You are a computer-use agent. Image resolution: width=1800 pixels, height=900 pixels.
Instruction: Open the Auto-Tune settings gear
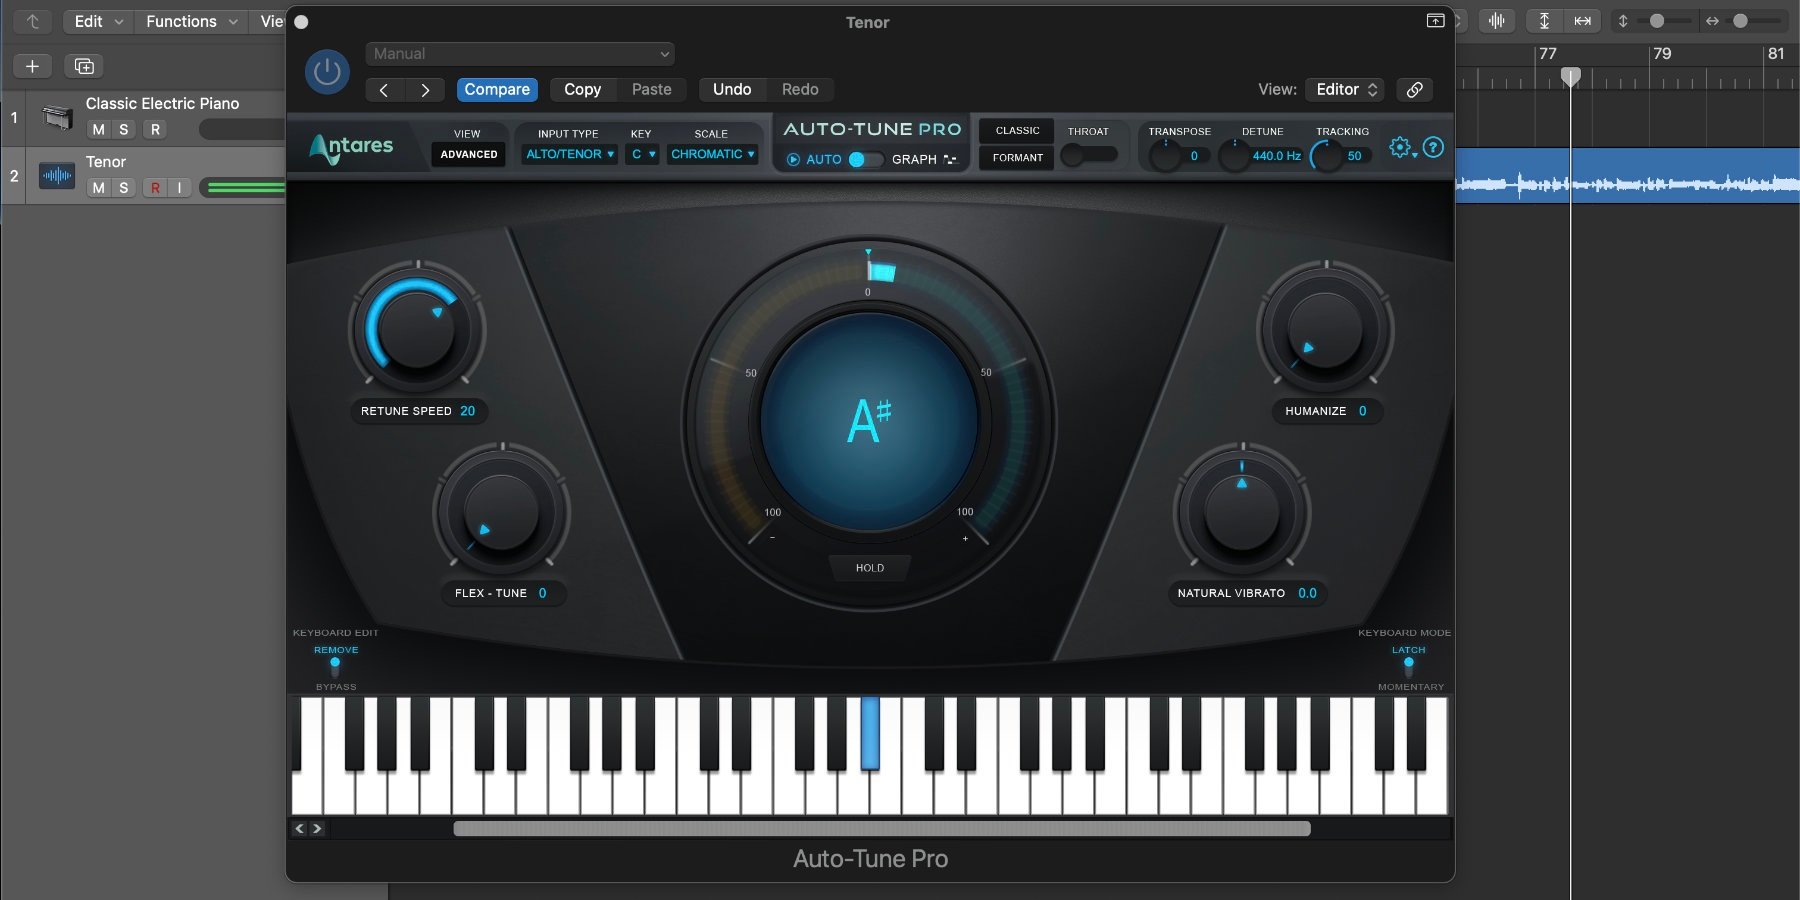1400,147
